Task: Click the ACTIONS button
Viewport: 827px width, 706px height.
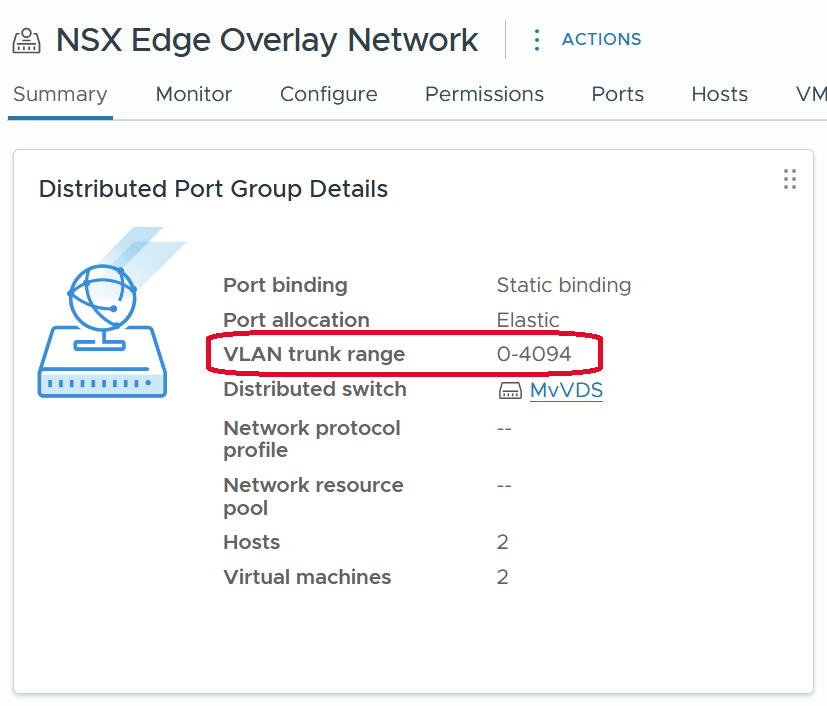Action: [x=601, y=40]
